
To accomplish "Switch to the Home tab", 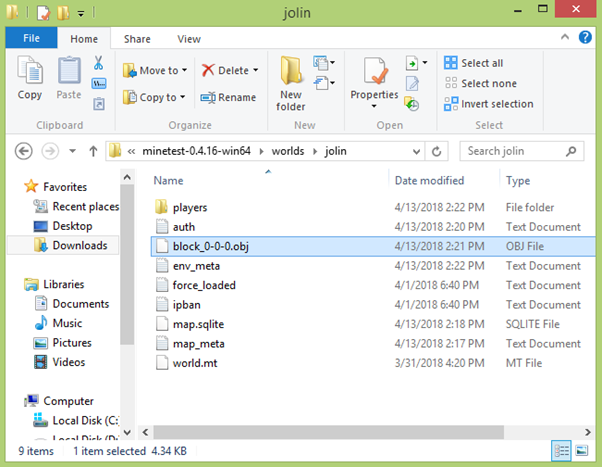I will [x=84, y=39].
